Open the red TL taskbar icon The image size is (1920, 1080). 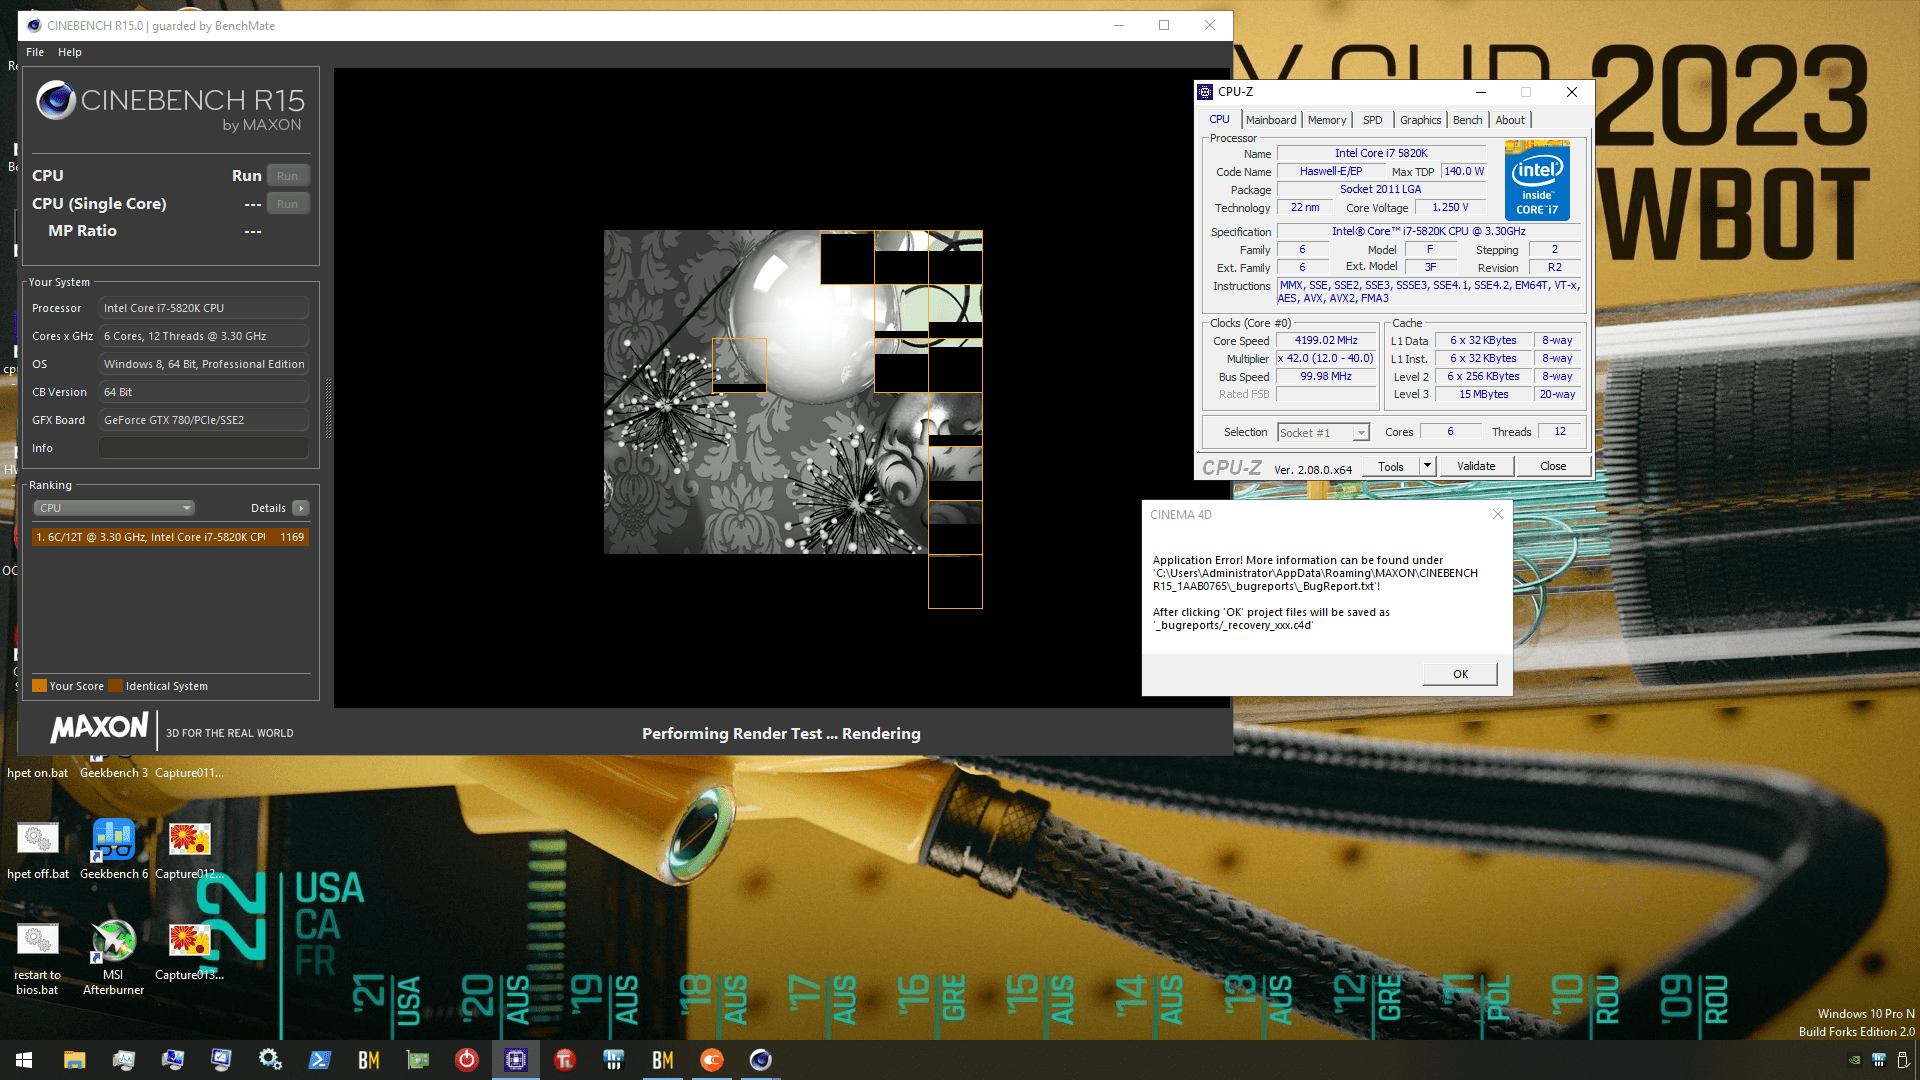click(564, 1060)
